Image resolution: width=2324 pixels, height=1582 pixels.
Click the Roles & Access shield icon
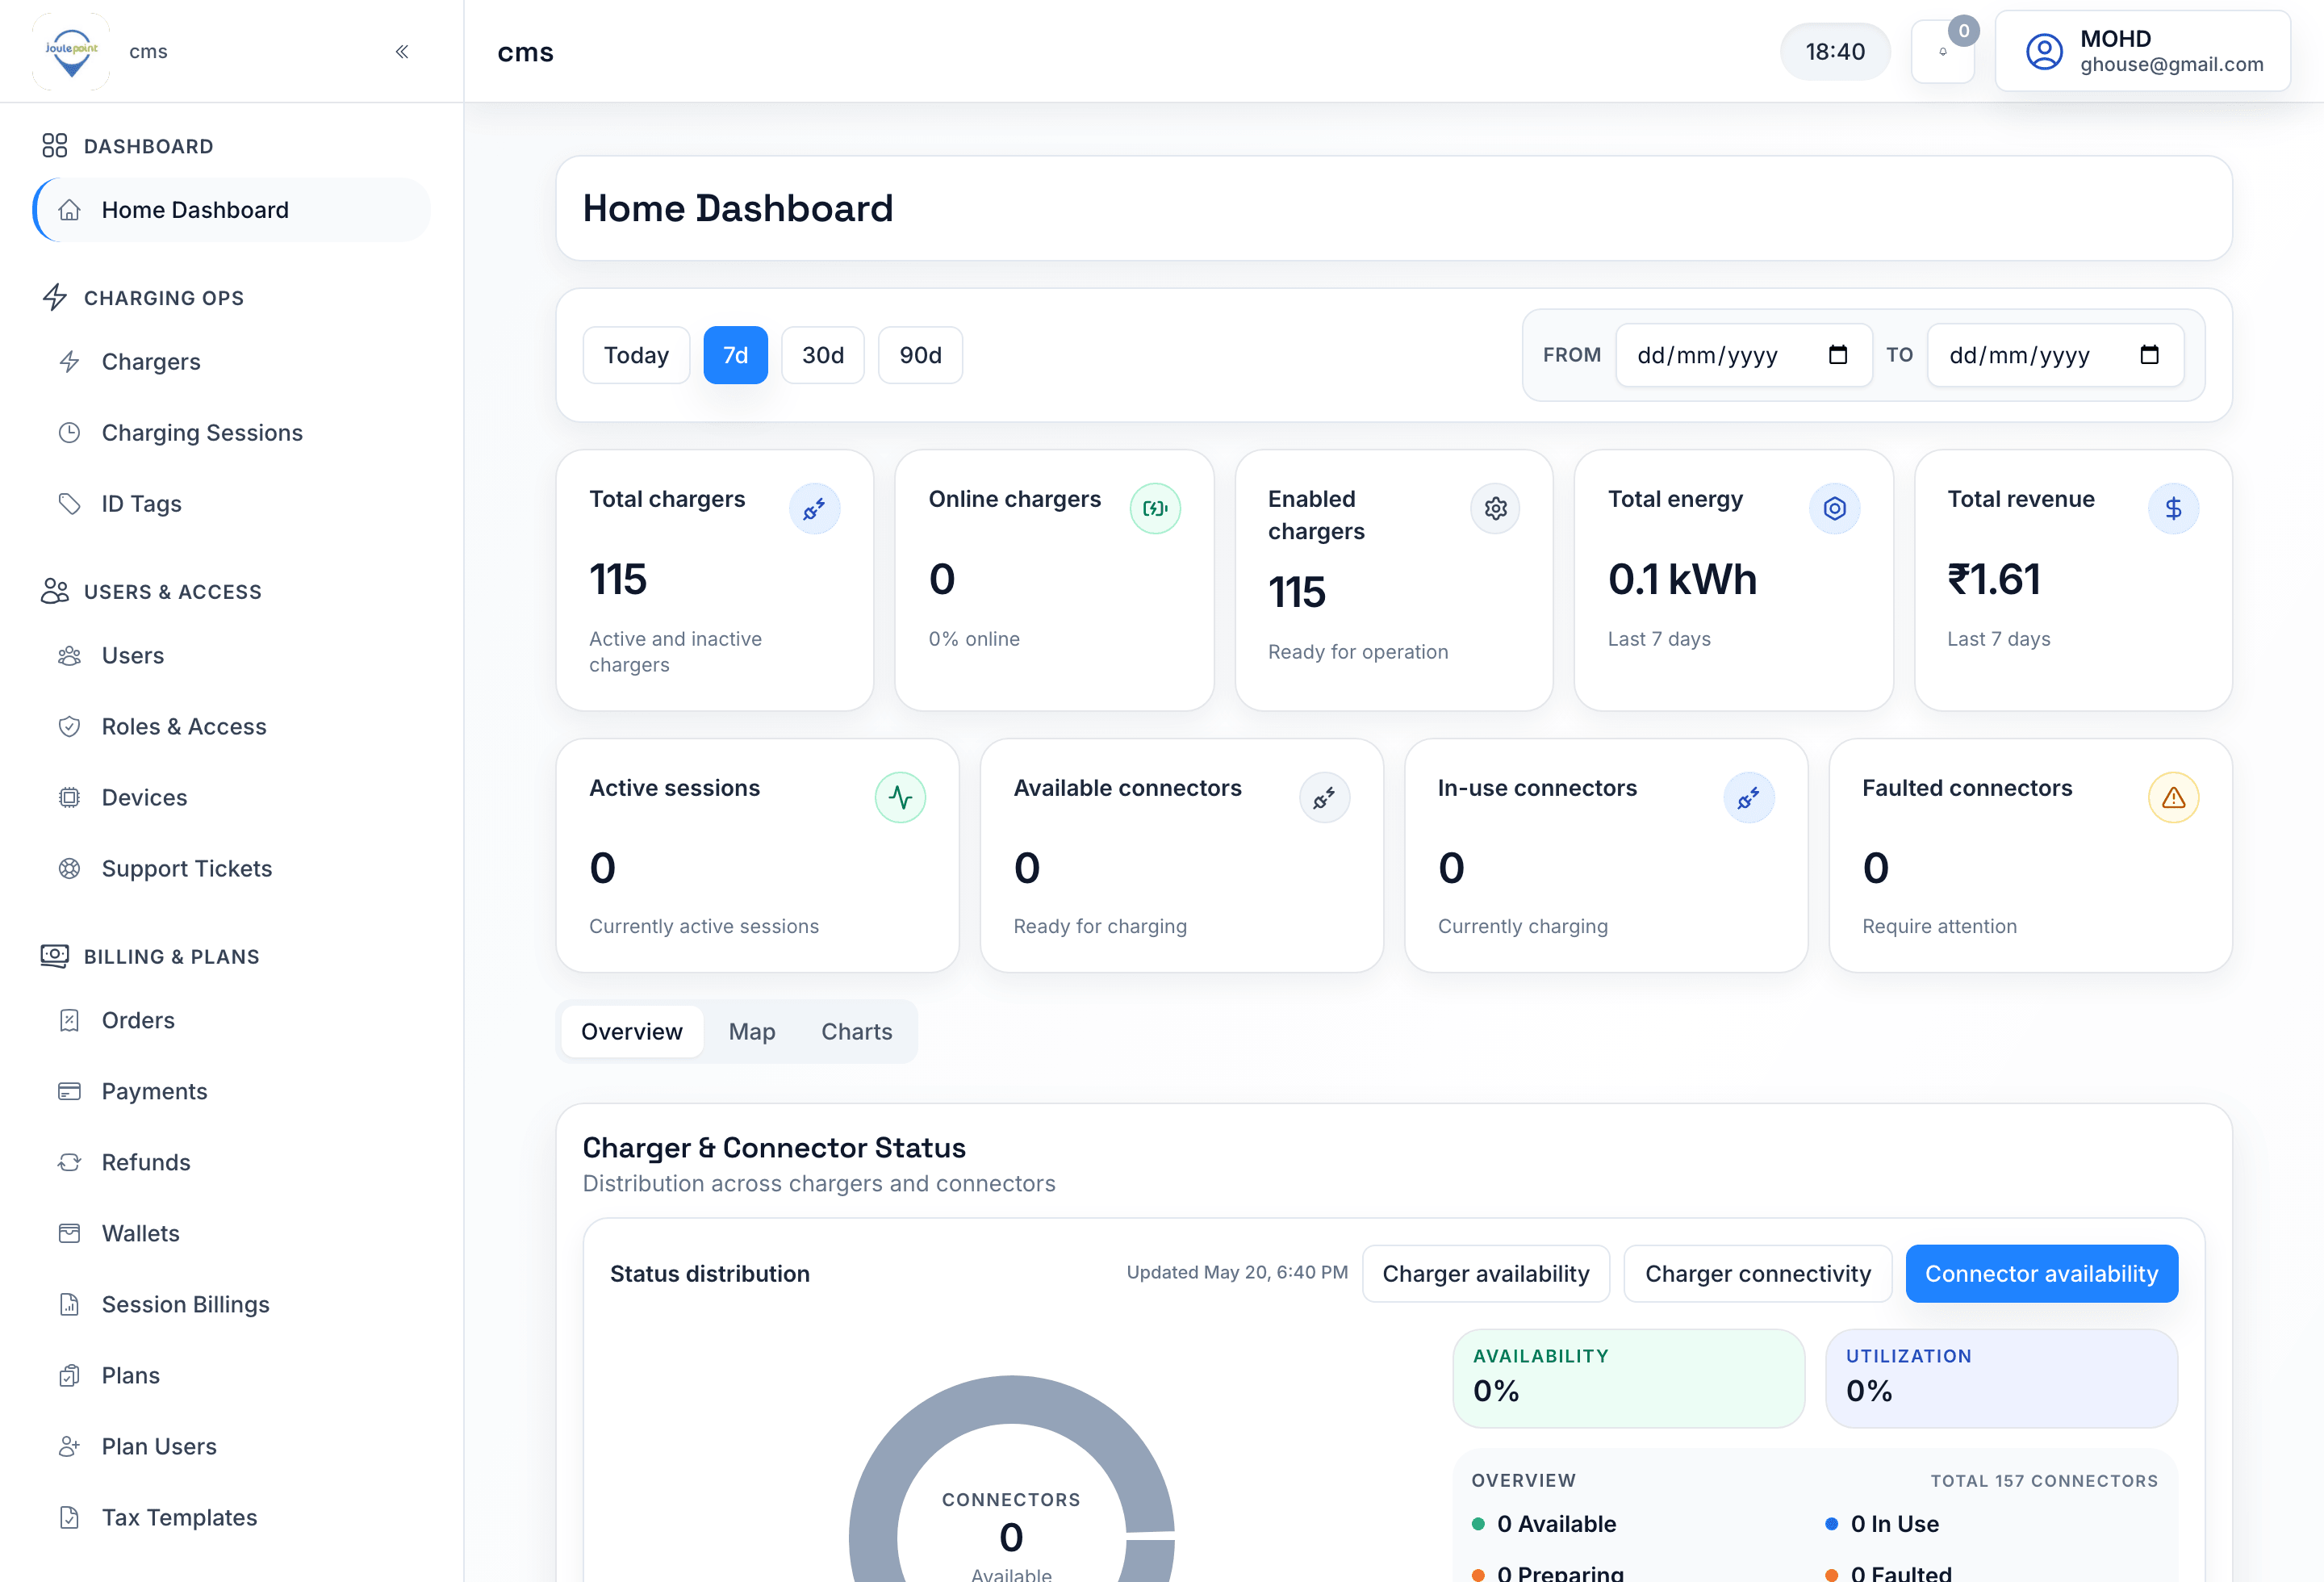[x=69, y=726]
